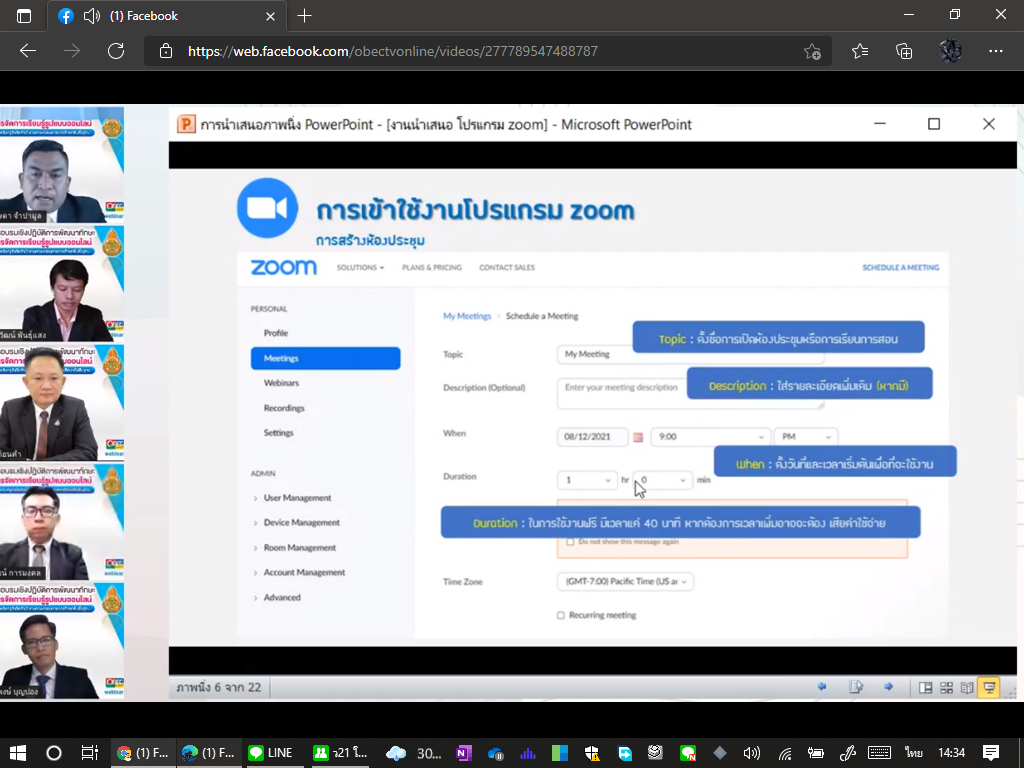Click the date field 08/12/2021
The height and width of the screenshot is (768, 1024).
point(592,437)
